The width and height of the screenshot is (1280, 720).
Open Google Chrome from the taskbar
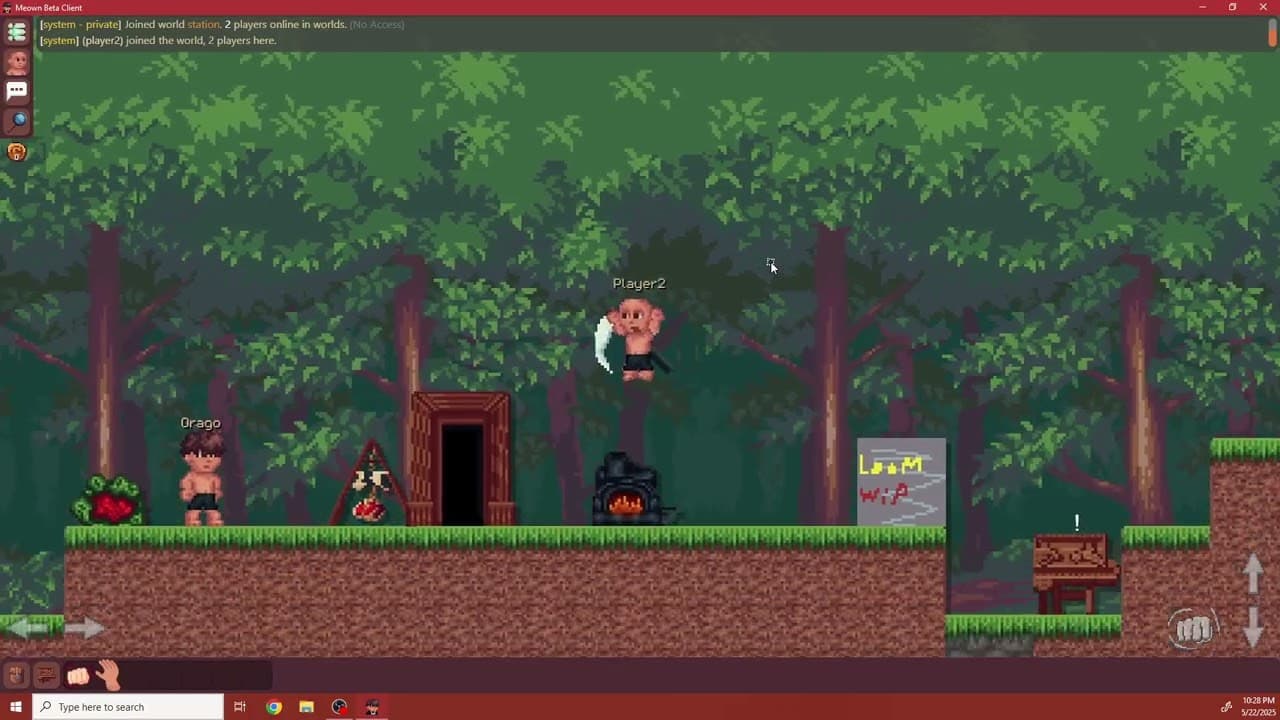tap(273, 707)
